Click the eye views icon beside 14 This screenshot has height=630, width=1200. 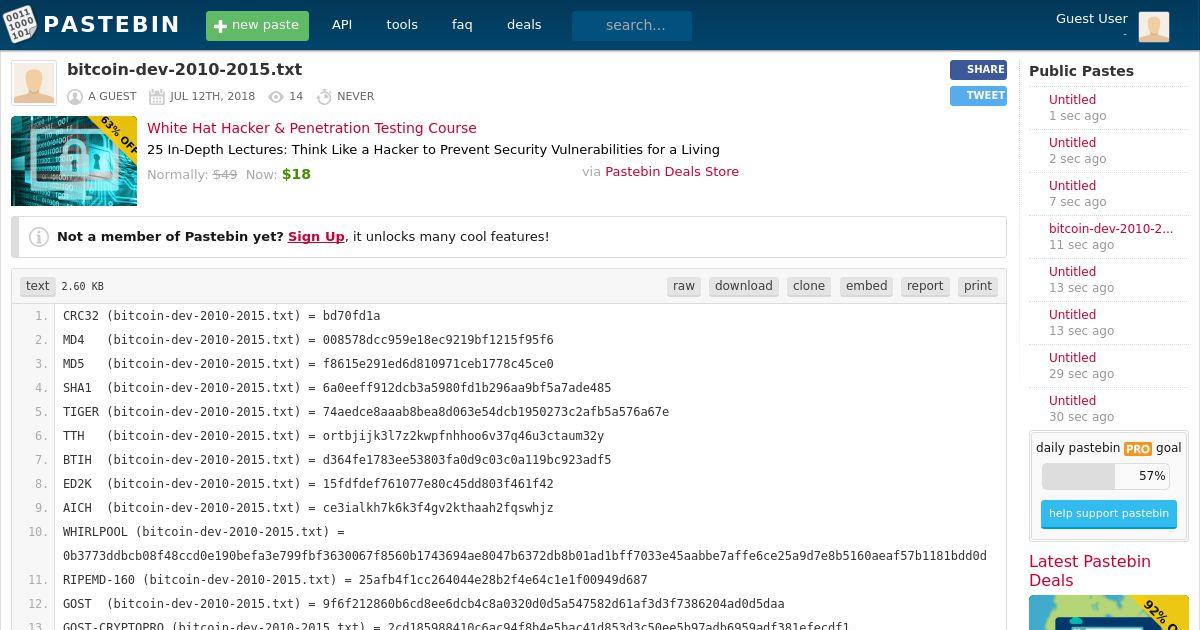click(276, 97)
